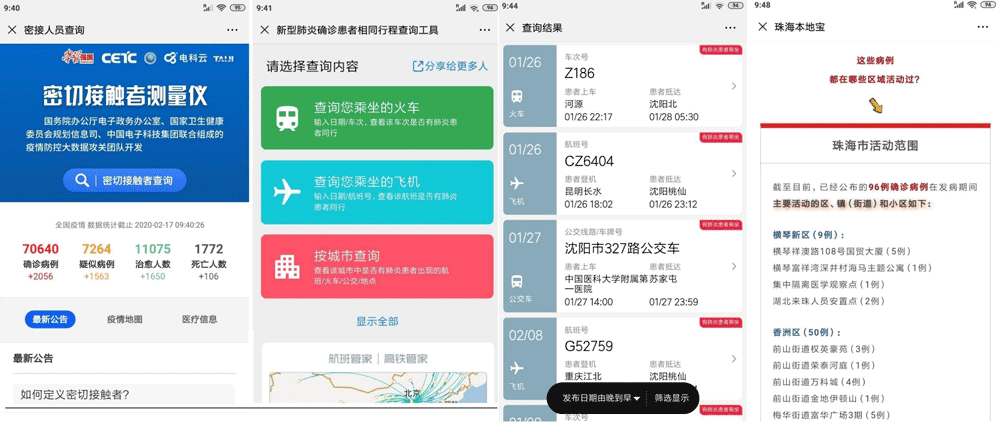
Task: Click the CETC logo in the banner
Action: click(119, 58)
